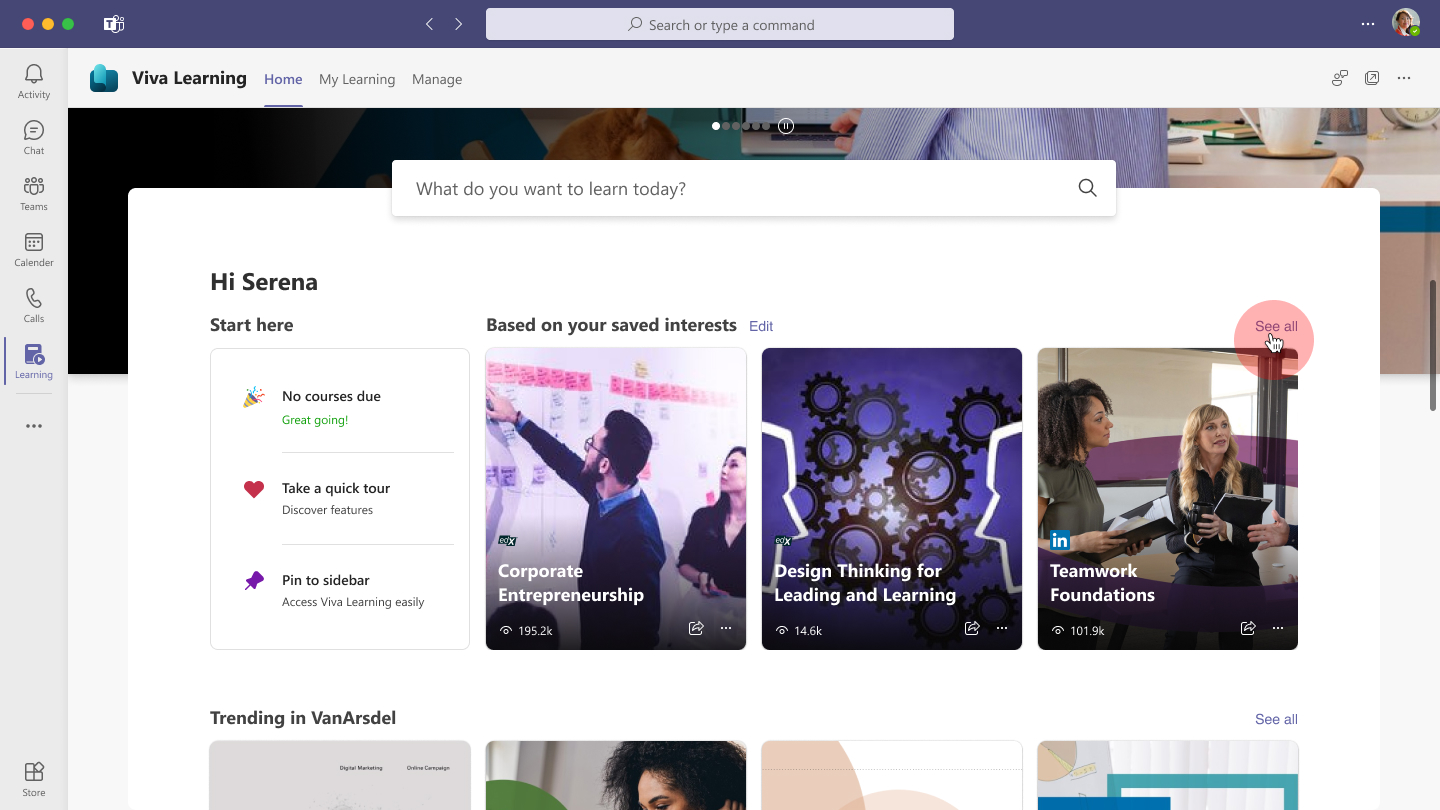Go to Teams in the sidebar
The height and width of the screenshot is (810, 1440).
(x=34, y=194)
